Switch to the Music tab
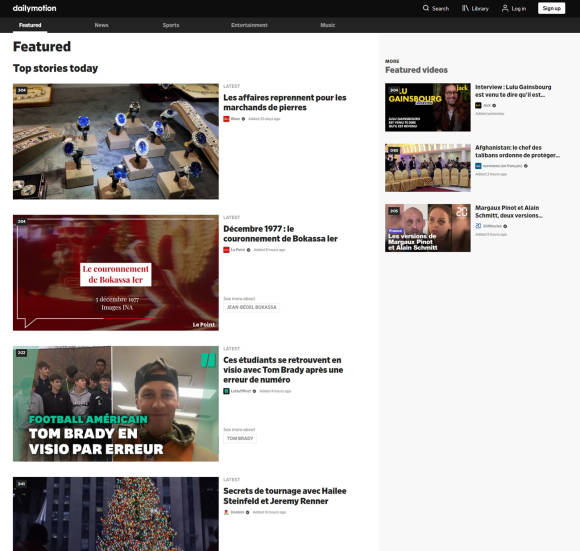 click(x=327, y=25)
